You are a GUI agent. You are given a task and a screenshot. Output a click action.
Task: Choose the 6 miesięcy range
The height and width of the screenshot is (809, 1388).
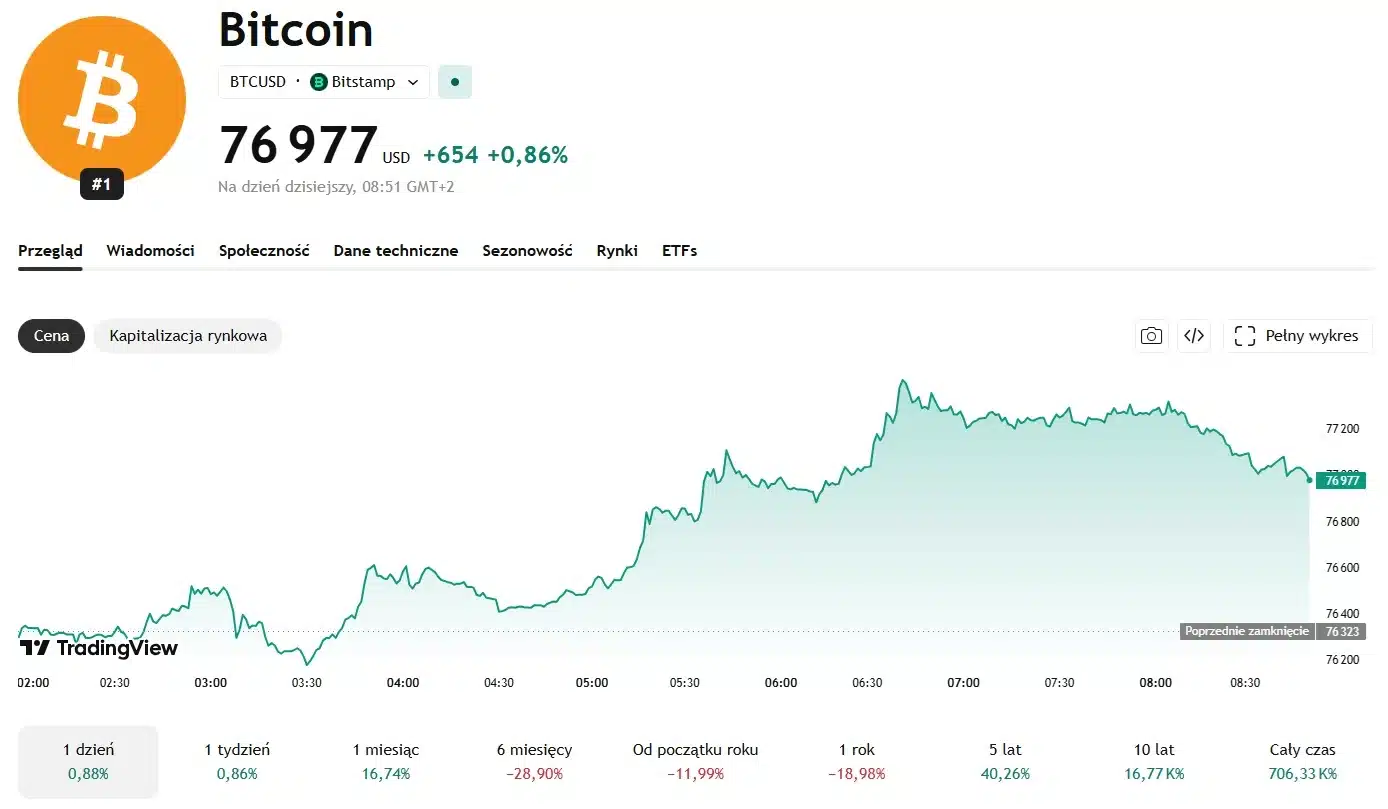[534, 761]
